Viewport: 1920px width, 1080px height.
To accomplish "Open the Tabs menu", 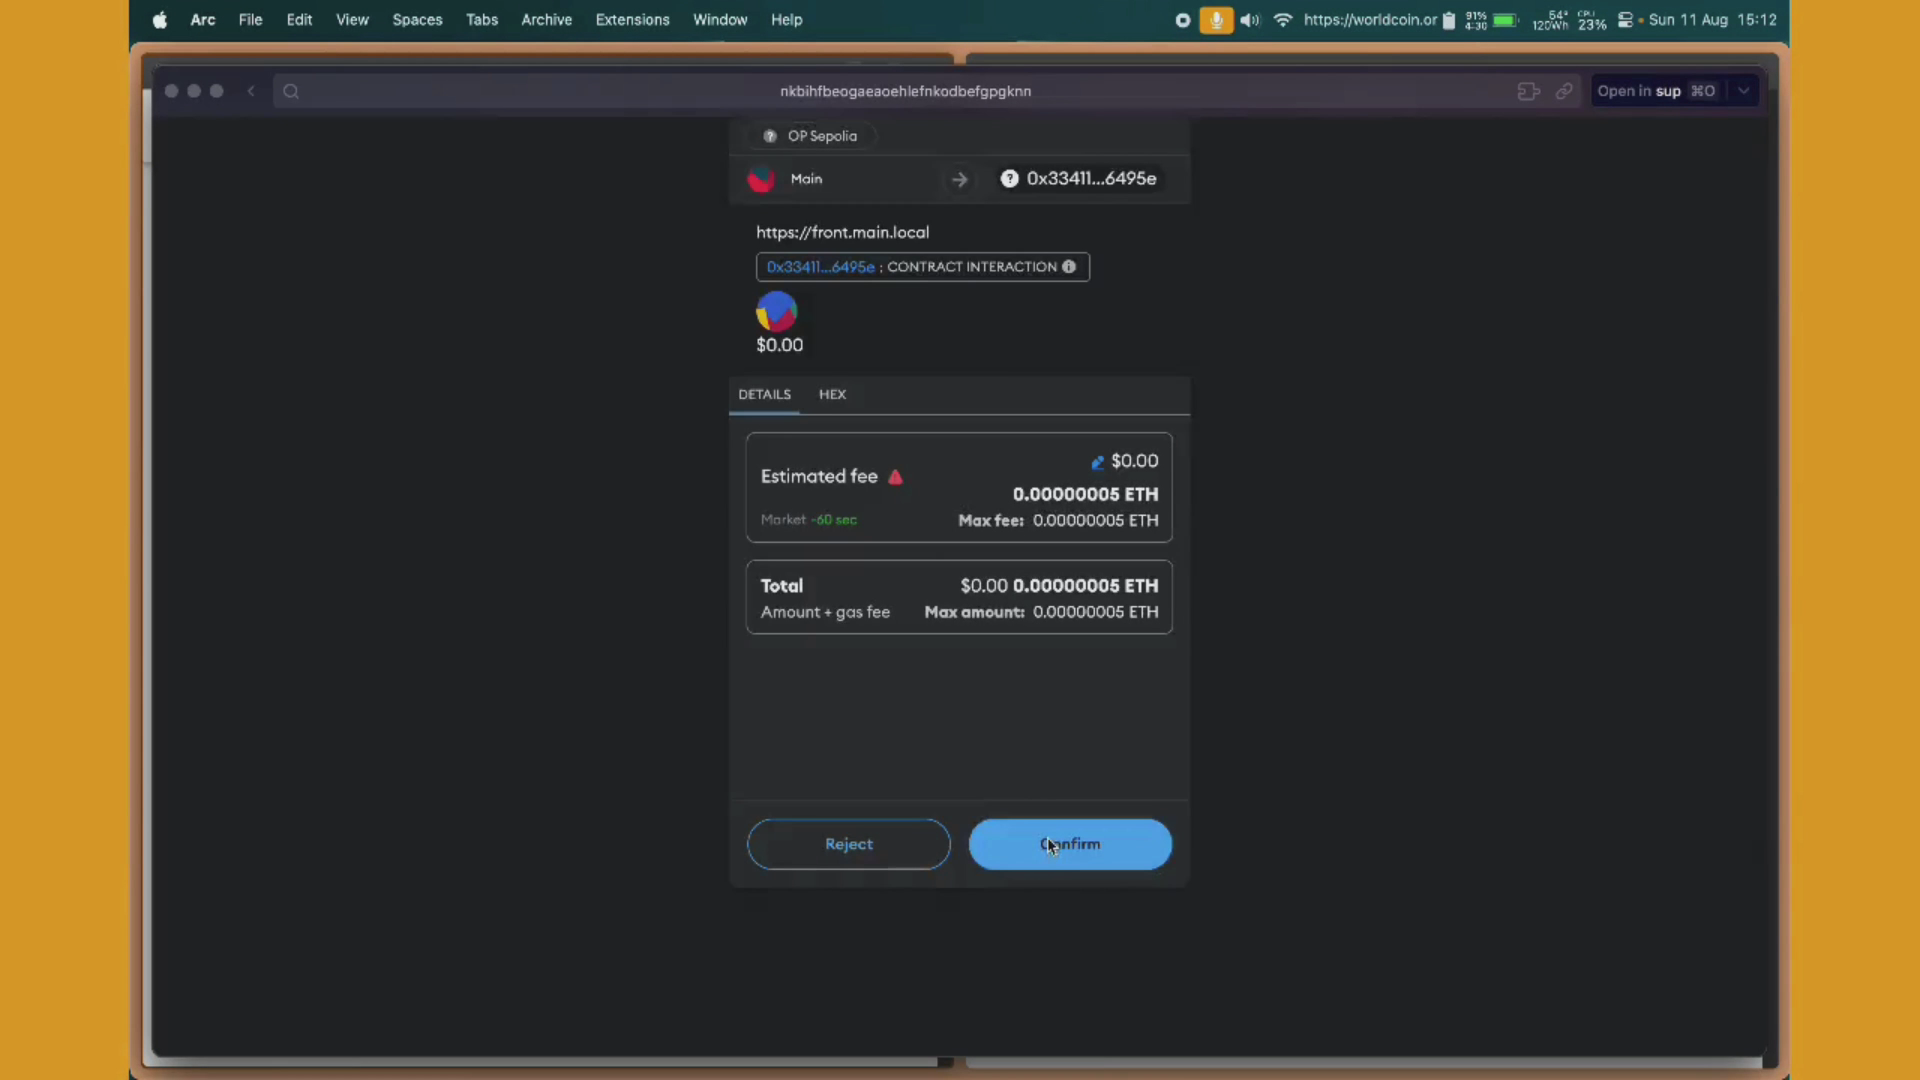I will click(482, 20).
